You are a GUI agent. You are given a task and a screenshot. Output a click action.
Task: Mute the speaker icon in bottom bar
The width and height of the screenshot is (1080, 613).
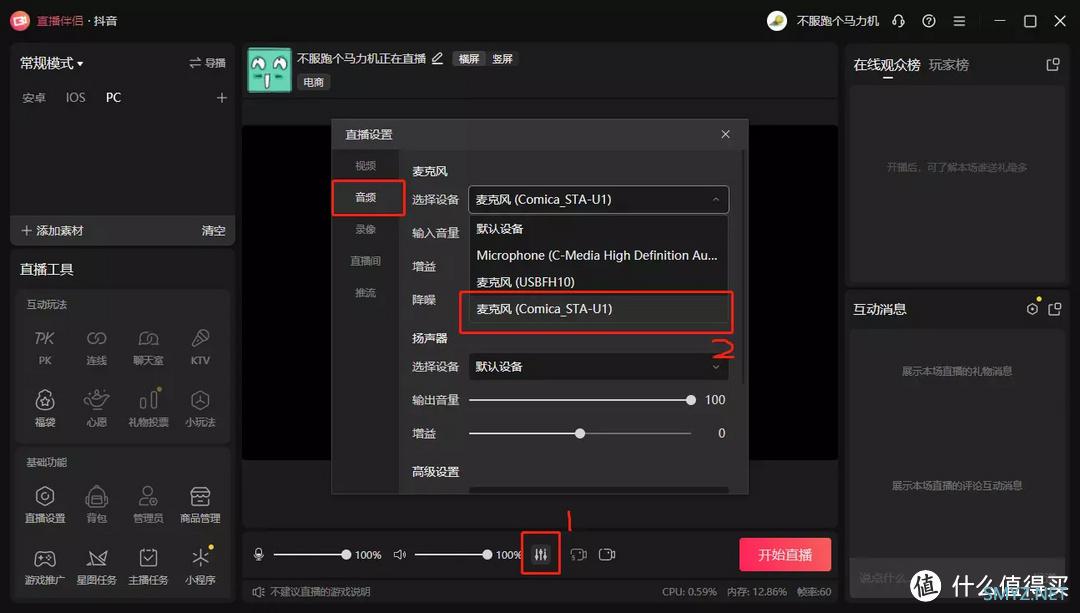399,554
